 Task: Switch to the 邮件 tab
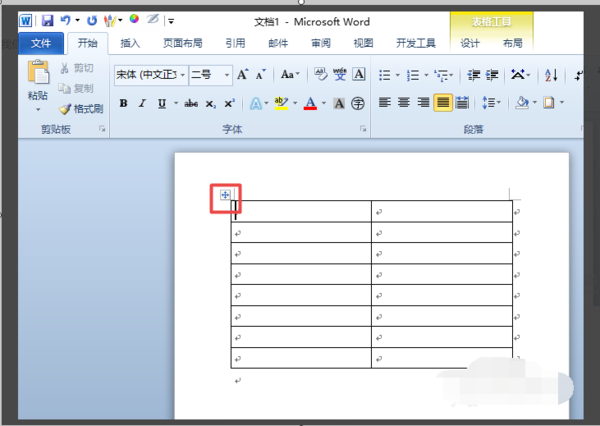point(278,43)
